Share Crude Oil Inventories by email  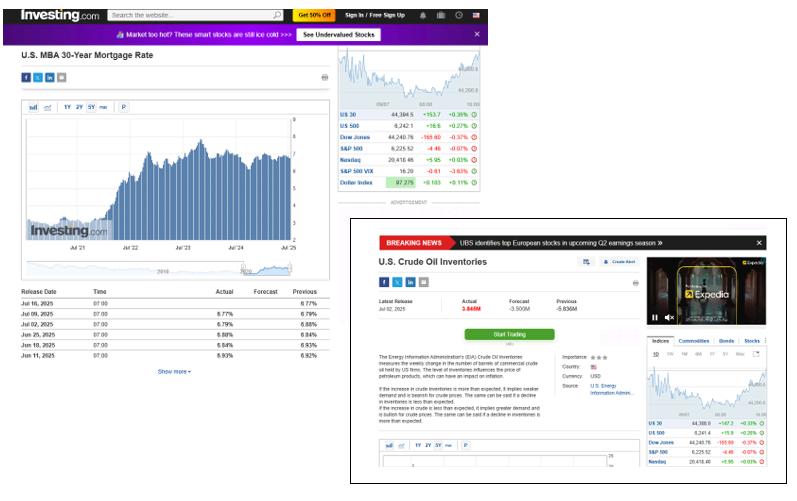pyautogui.click(x=423, y=282)
